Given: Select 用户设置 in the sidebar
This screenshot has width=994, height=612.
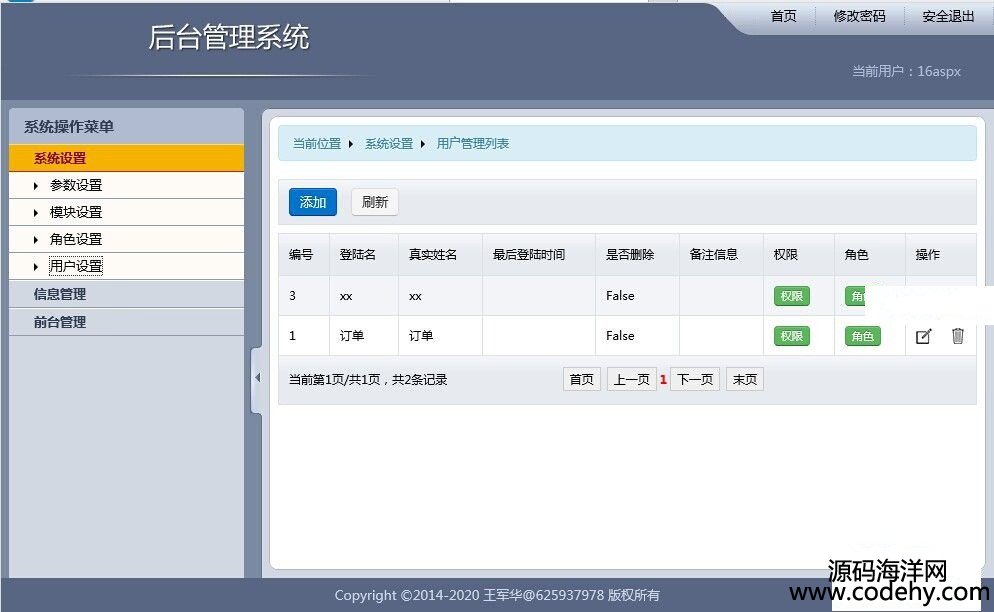Looking at the screenshot, I should (76, 266).
